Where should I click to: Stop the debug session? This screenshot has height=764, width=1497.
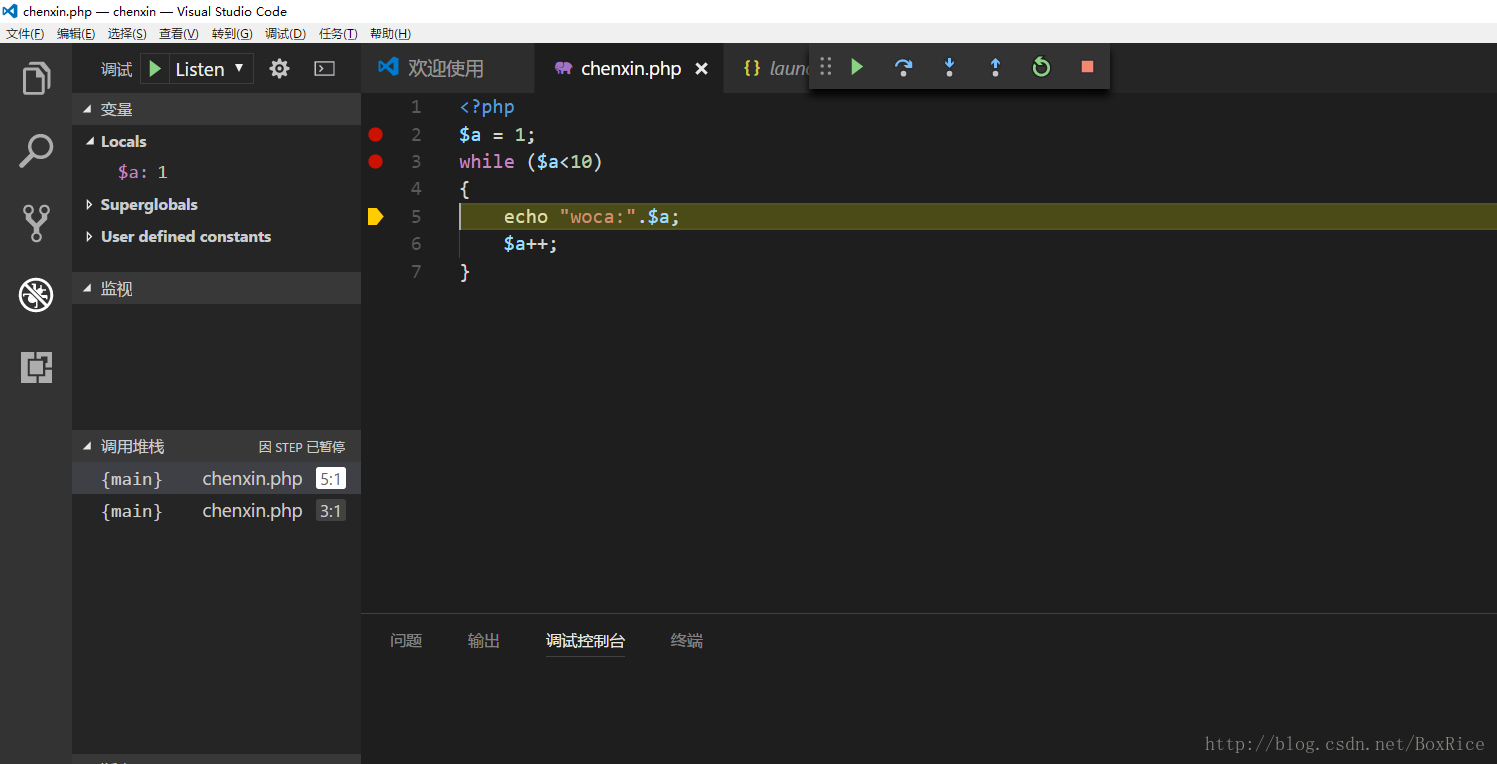point(1087,67)
